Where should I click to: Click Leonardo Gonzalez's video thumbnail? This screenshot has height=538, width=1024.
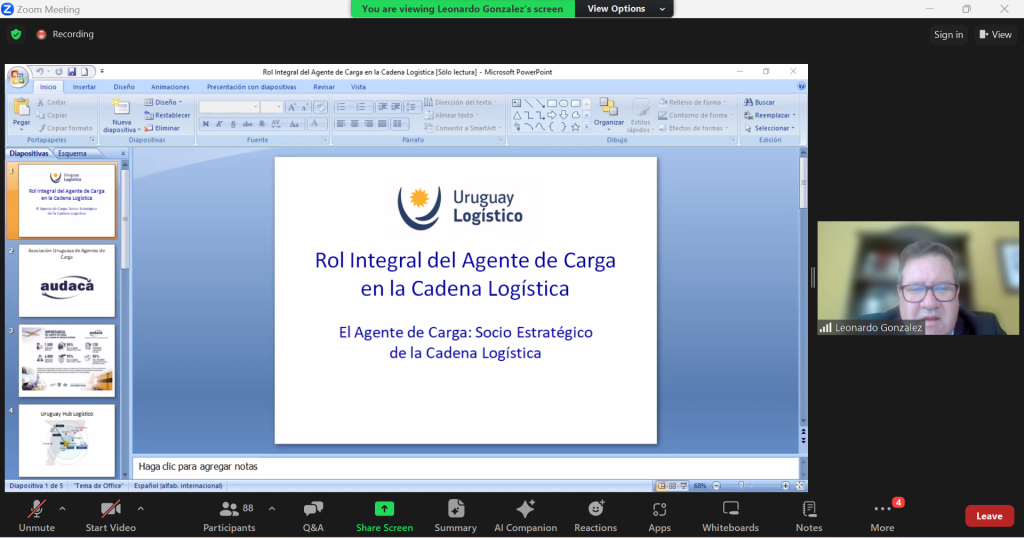pos(917,277)
